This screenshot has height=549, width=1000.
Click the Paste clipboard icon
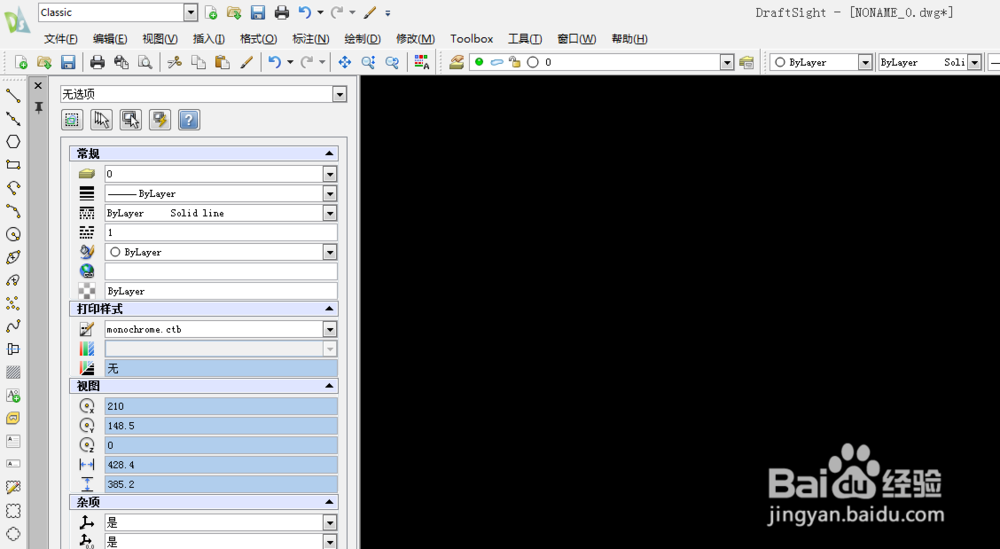click(x=222, y=62)
